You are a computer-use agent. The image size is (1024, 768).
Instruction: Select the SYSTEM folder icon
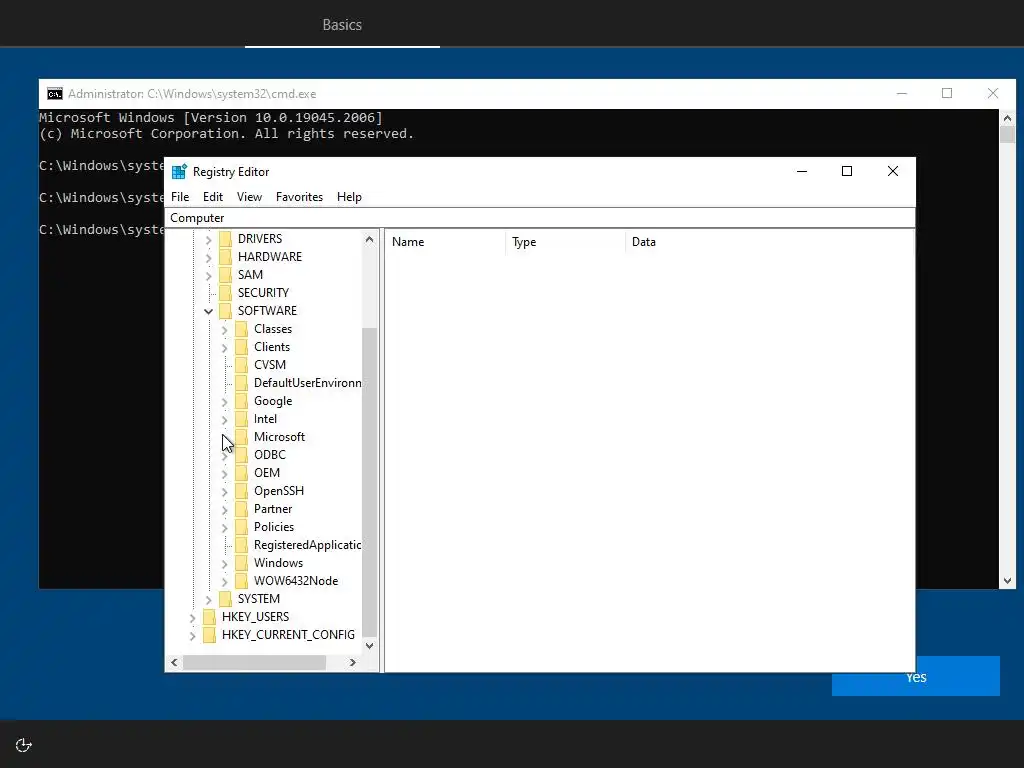225,598
